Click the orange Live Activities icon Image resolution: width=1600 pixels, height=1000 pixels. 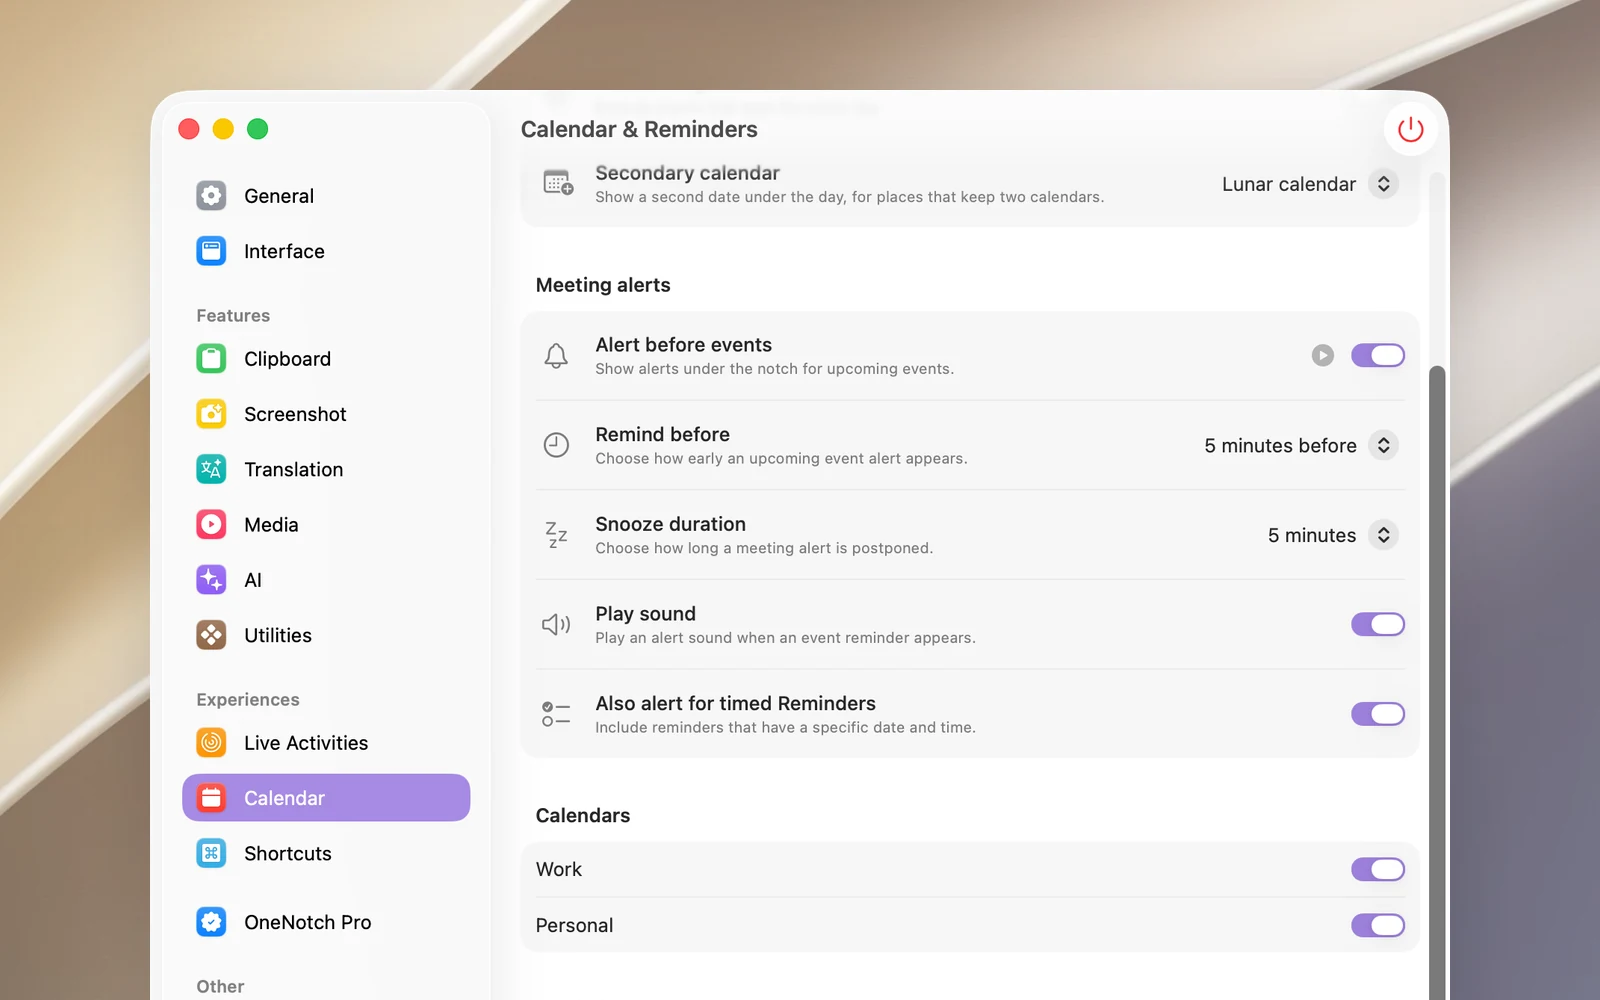(x=211, y=742)
